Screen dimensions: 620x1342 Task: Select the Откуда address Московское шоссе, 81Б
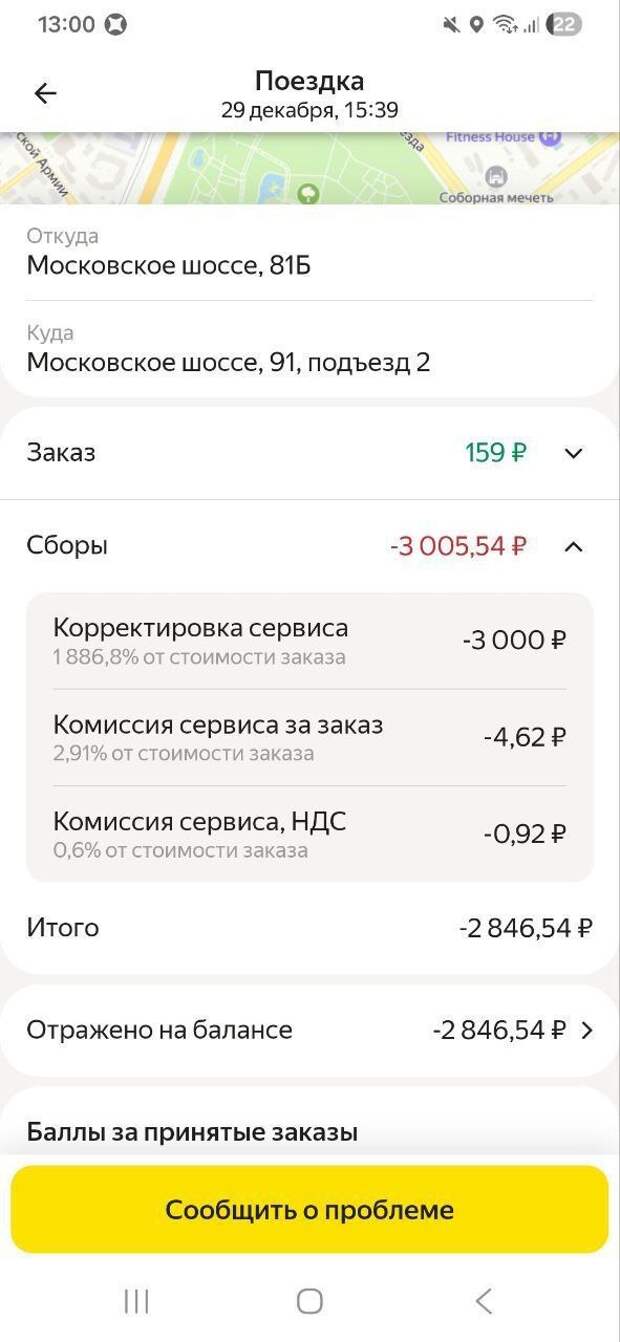point(168,266)
